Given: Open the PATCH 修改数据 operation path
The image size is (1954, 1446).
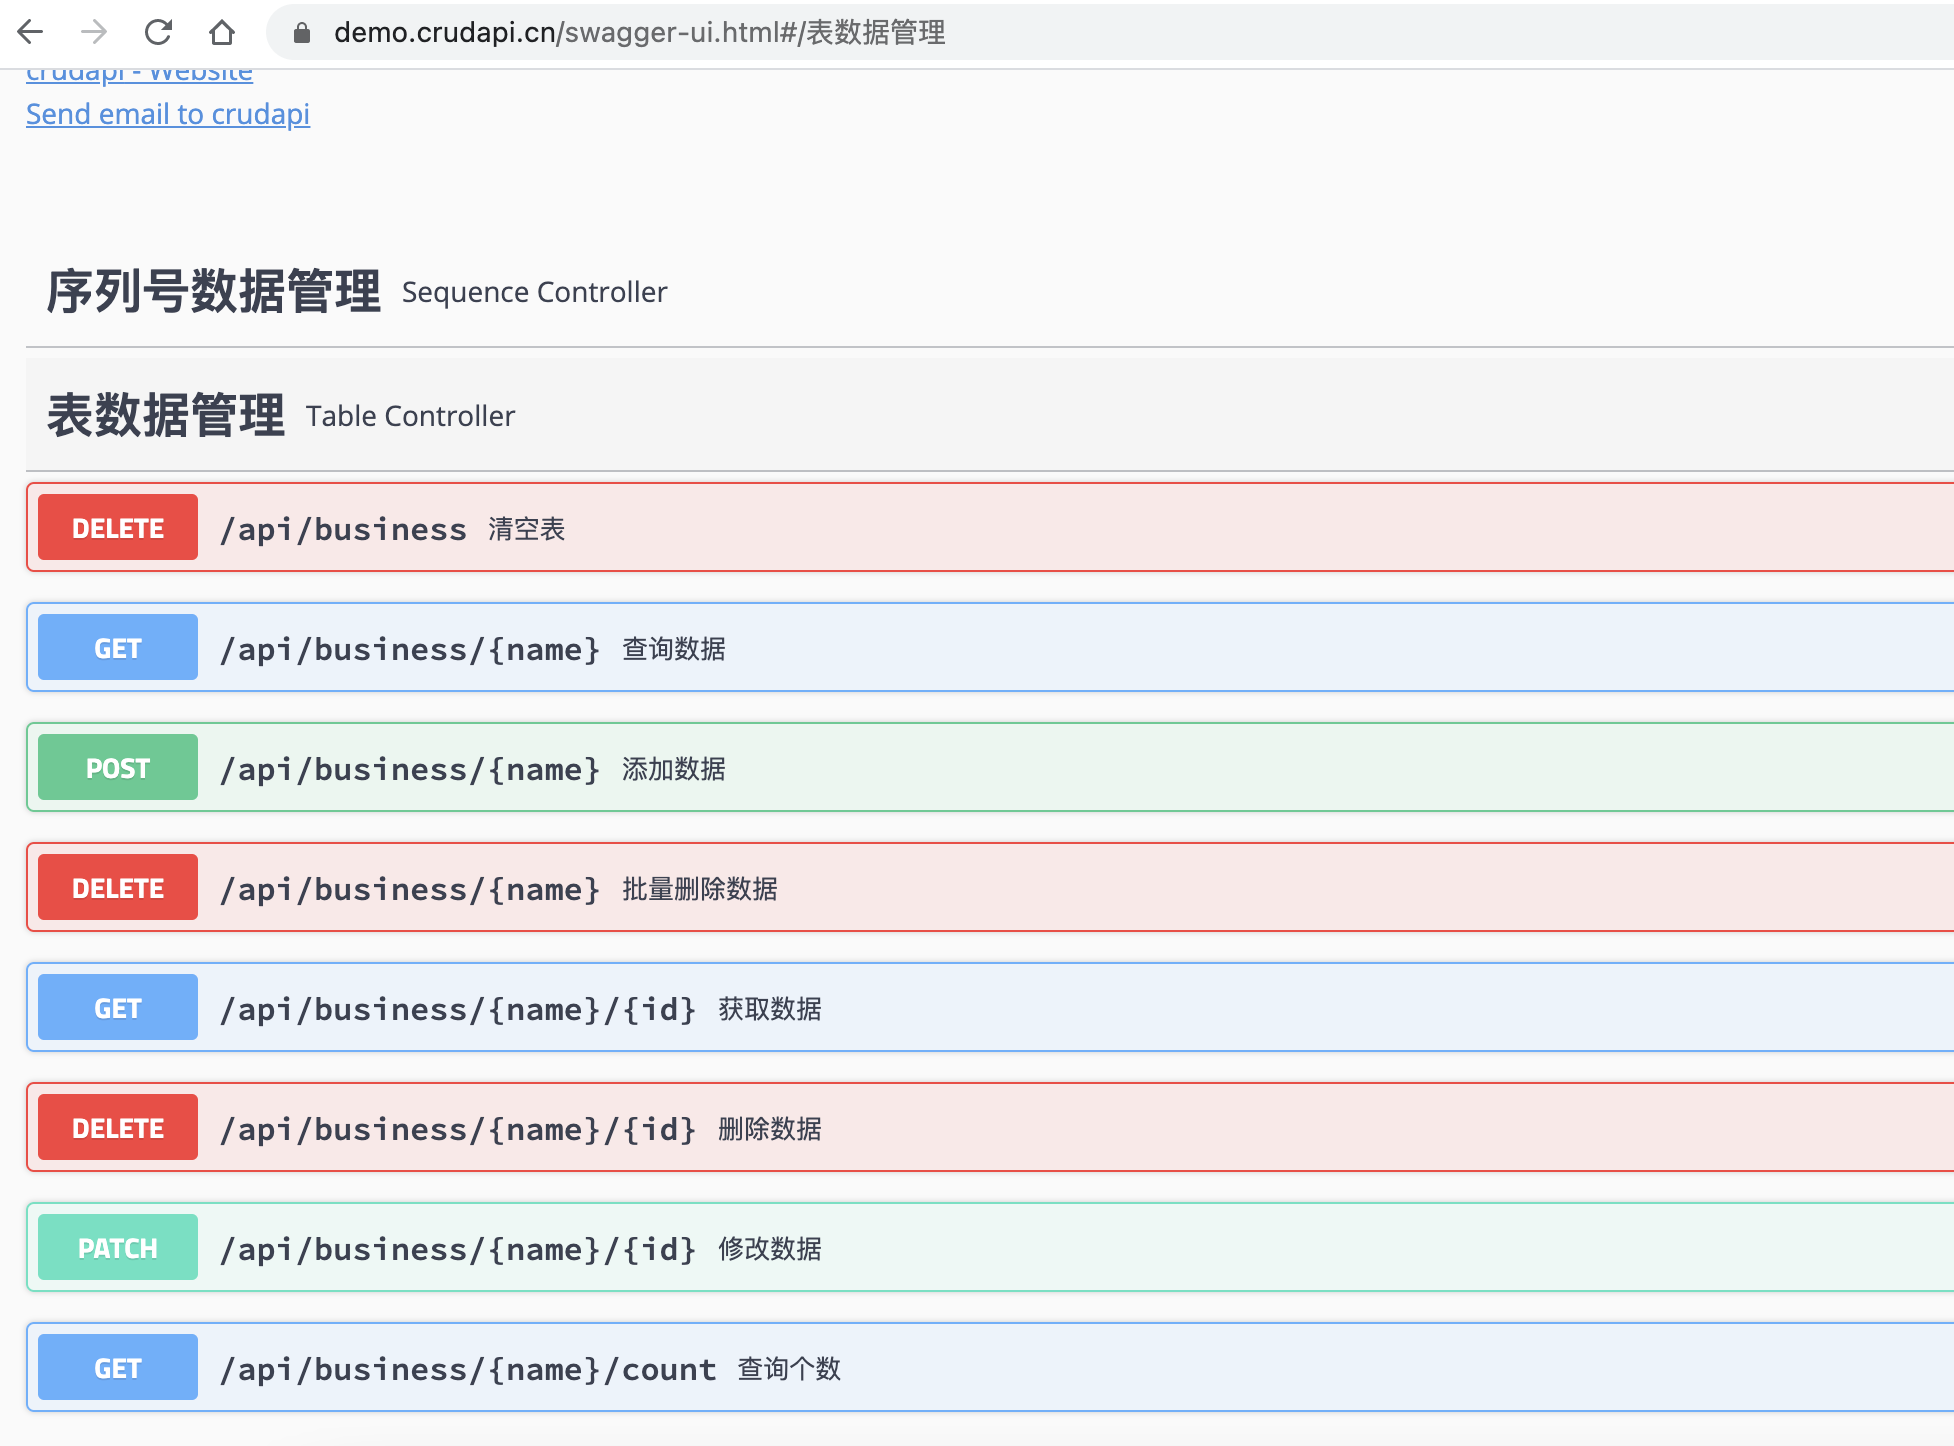Looking at the screenshot, I should 458,1249.
